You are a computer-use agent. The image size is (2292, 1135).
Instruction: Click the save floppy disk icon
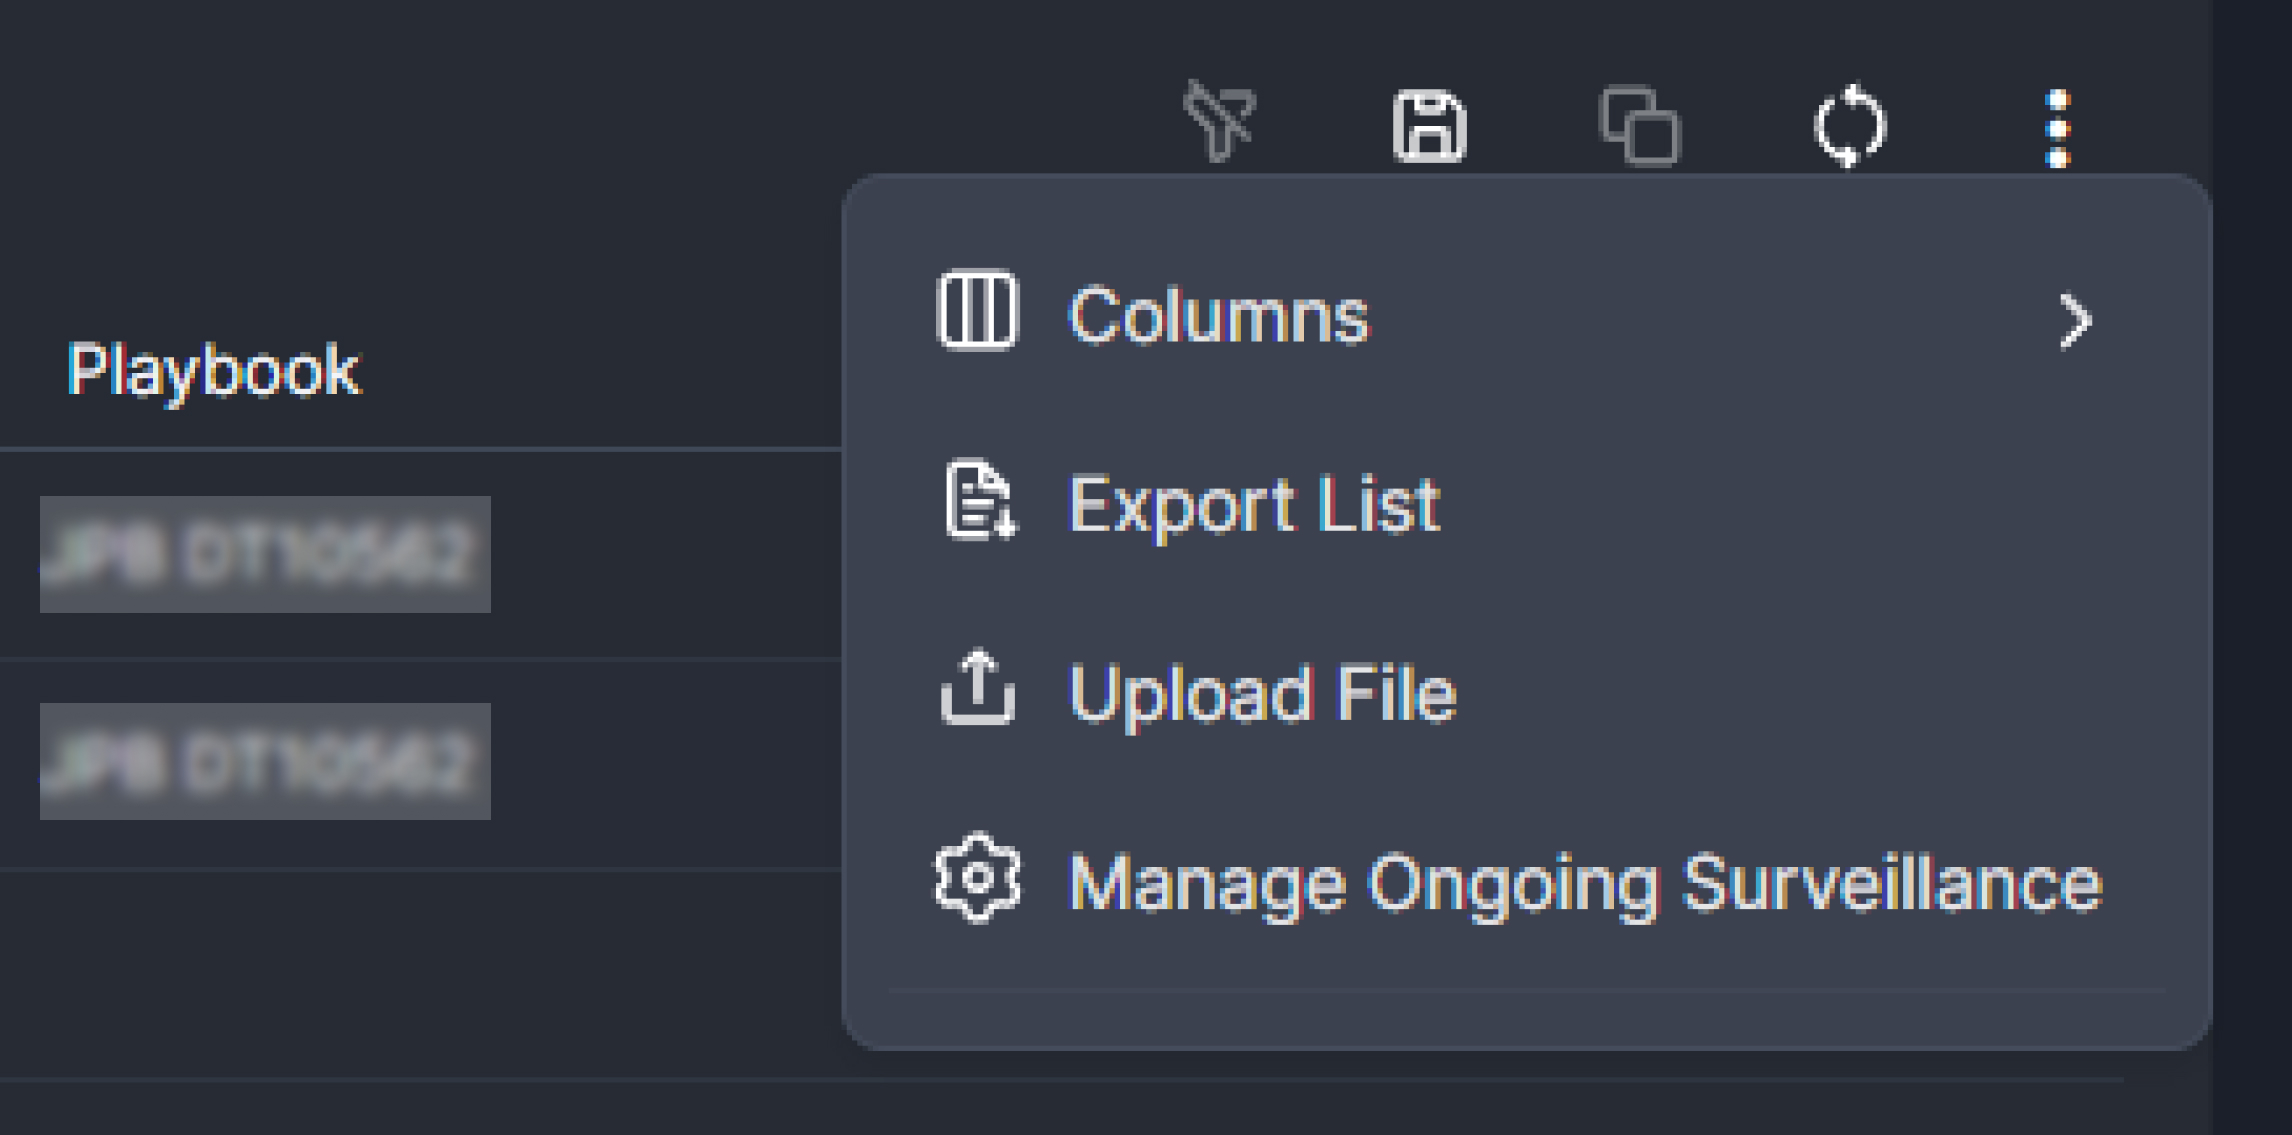click(x=1430, y=127)
